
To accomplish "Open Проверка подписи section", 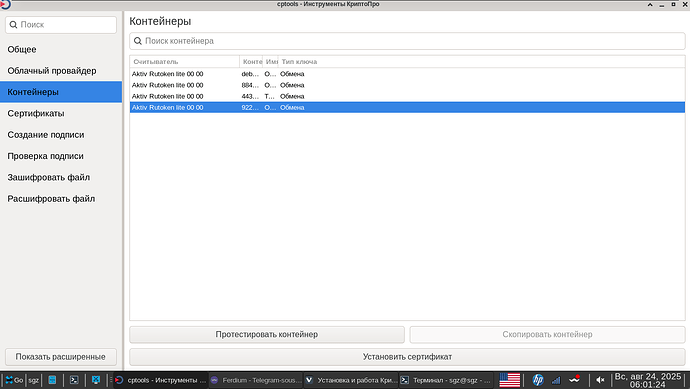I will (x=61, y=156).
